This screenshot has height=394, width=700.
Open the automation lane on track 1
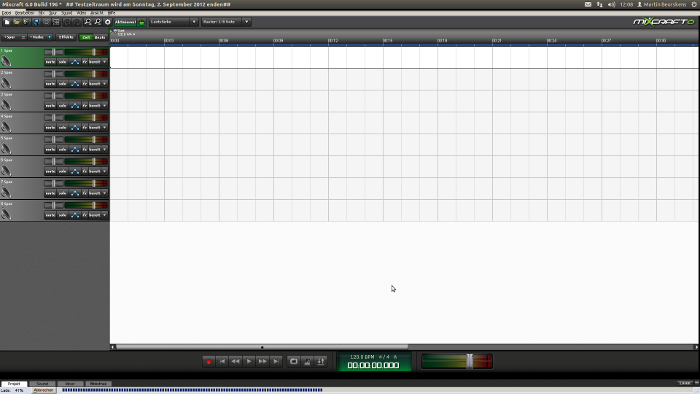[75, 62]
